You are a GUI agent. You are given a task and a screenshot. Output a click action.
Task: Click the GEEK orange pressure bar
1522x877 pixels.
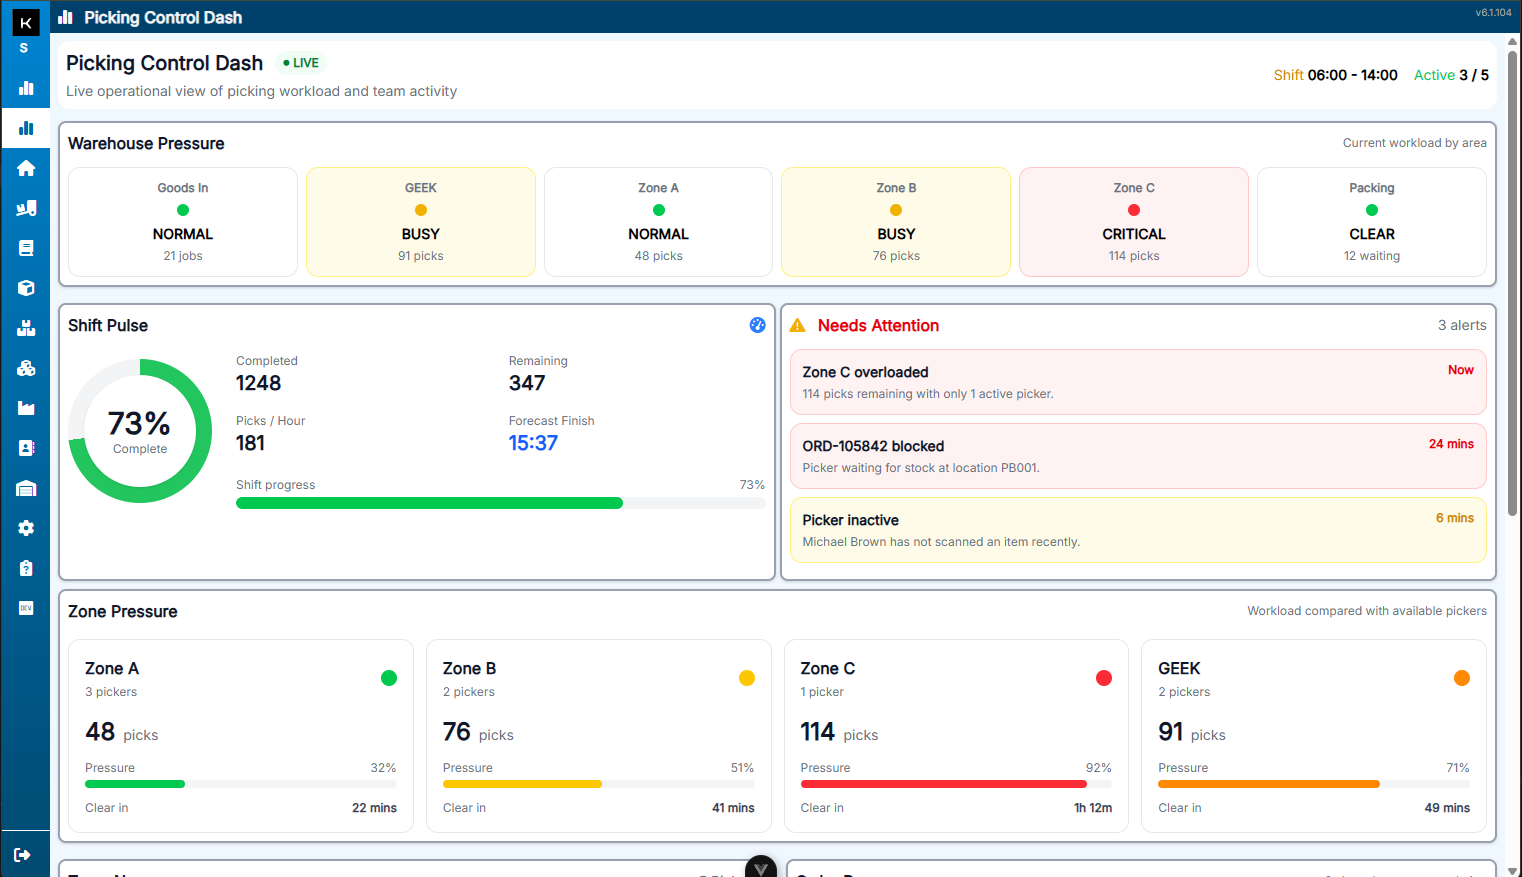(1314, 784)
